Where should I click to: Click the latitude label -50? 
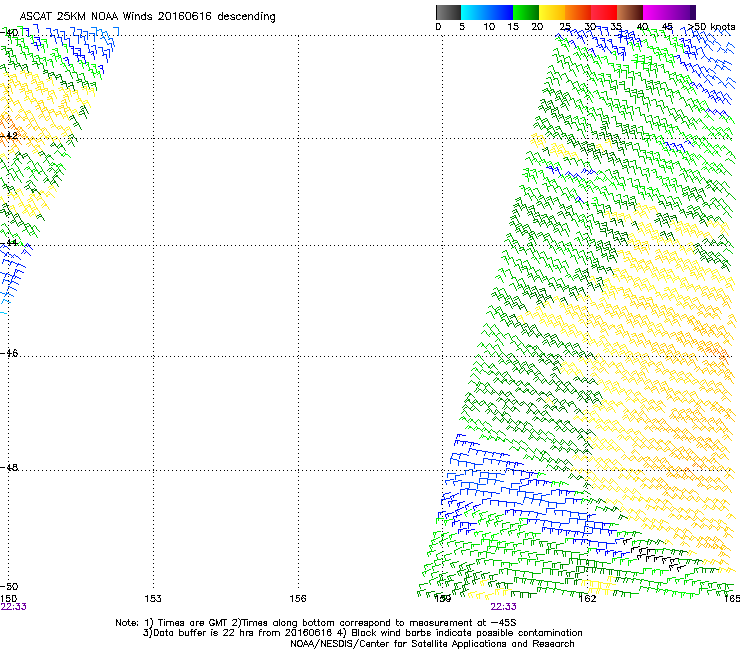[9, 586]
